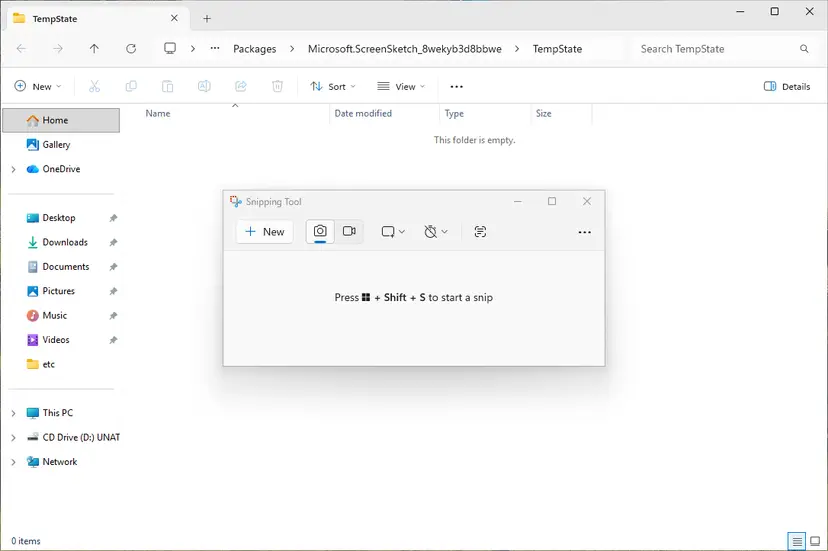Click the Paste clipboard icon
Viewport: 828px width, 551px height.
click(x=167, y=86)
